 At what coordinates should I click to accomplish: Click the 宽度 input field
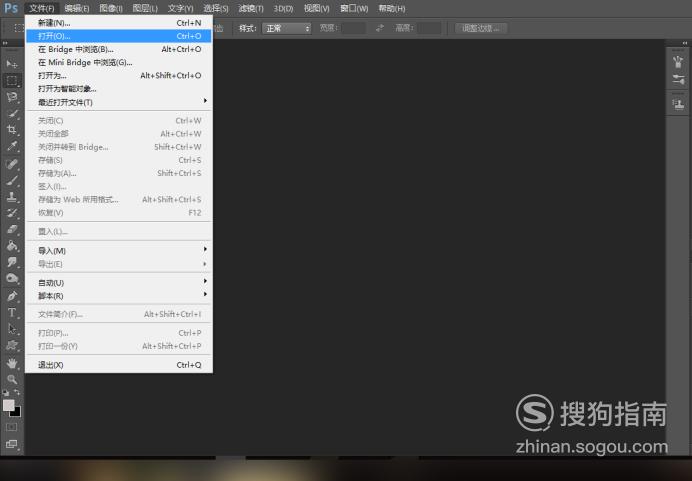(354, 28)
